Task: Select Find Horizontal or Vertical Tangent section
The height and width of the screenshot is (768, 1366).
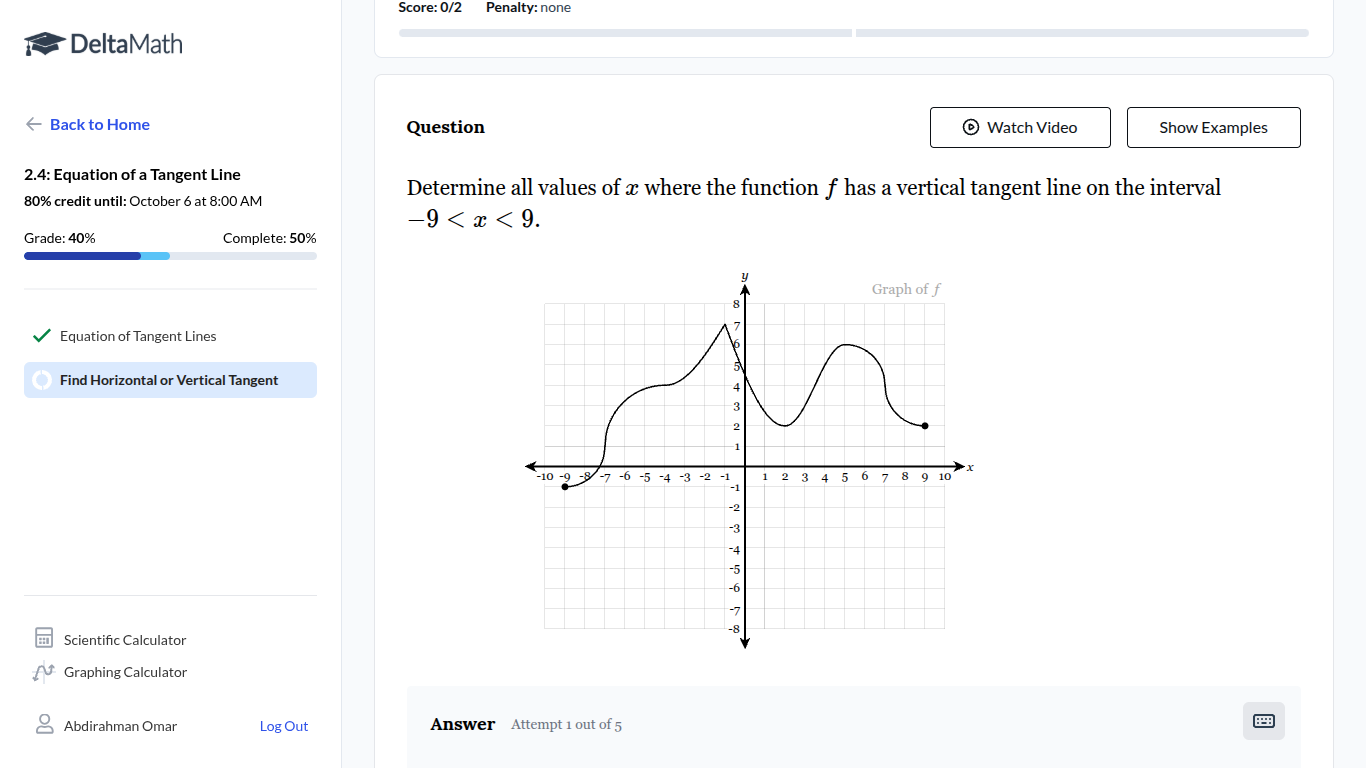Action: [x=169, y=380]
